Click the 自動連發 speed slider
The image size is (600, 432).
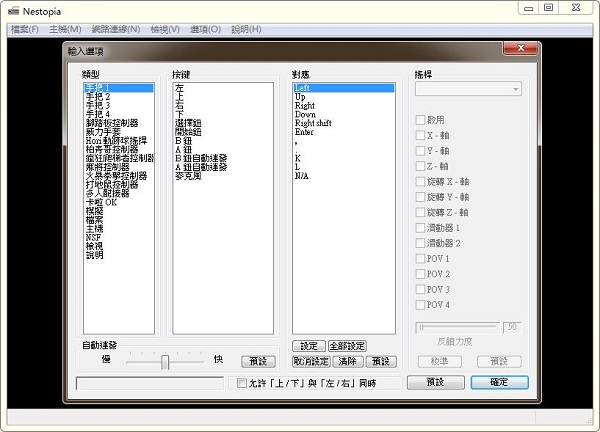[x=164, y=361]
